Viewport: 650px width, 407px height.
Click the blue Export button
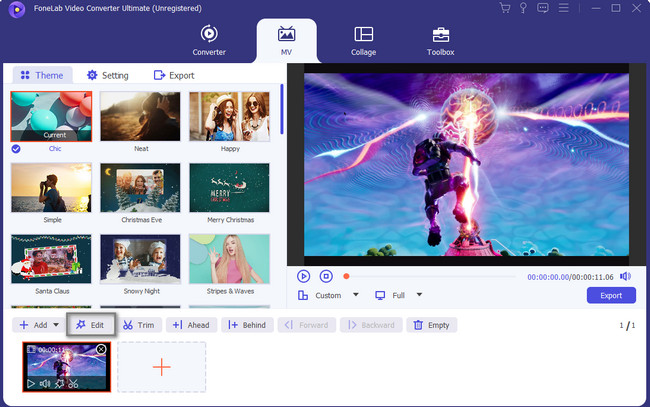[x=611, y=296]
